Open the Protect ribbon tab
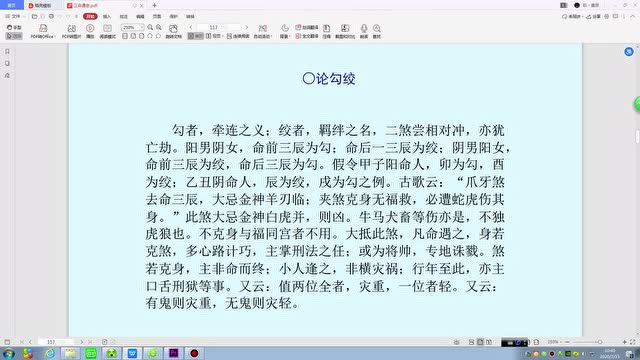The height and width of the screenshot is (360, 640). click(174, 16)
